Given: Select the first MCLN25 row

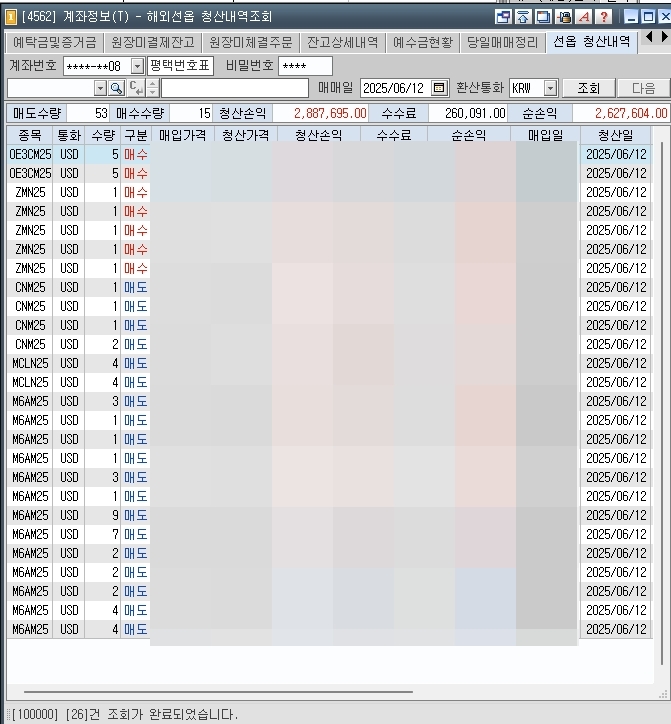Looking at the screenshot, I should [x=329, y=363].
